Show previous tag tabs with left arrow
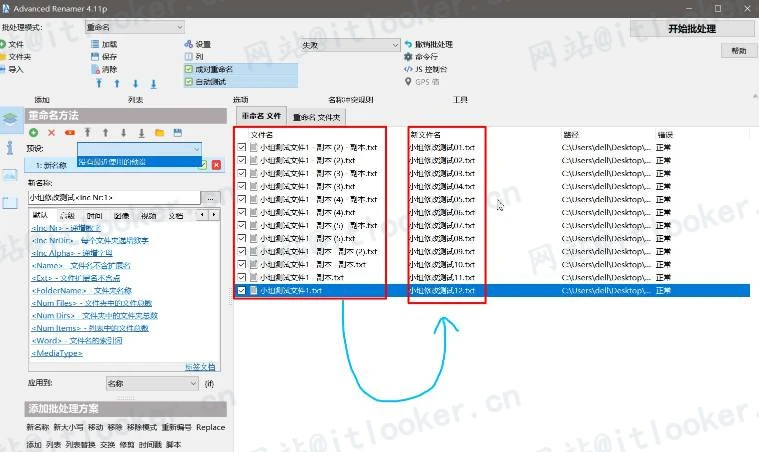The image size is (759, 452). click(x=202, y=214)
